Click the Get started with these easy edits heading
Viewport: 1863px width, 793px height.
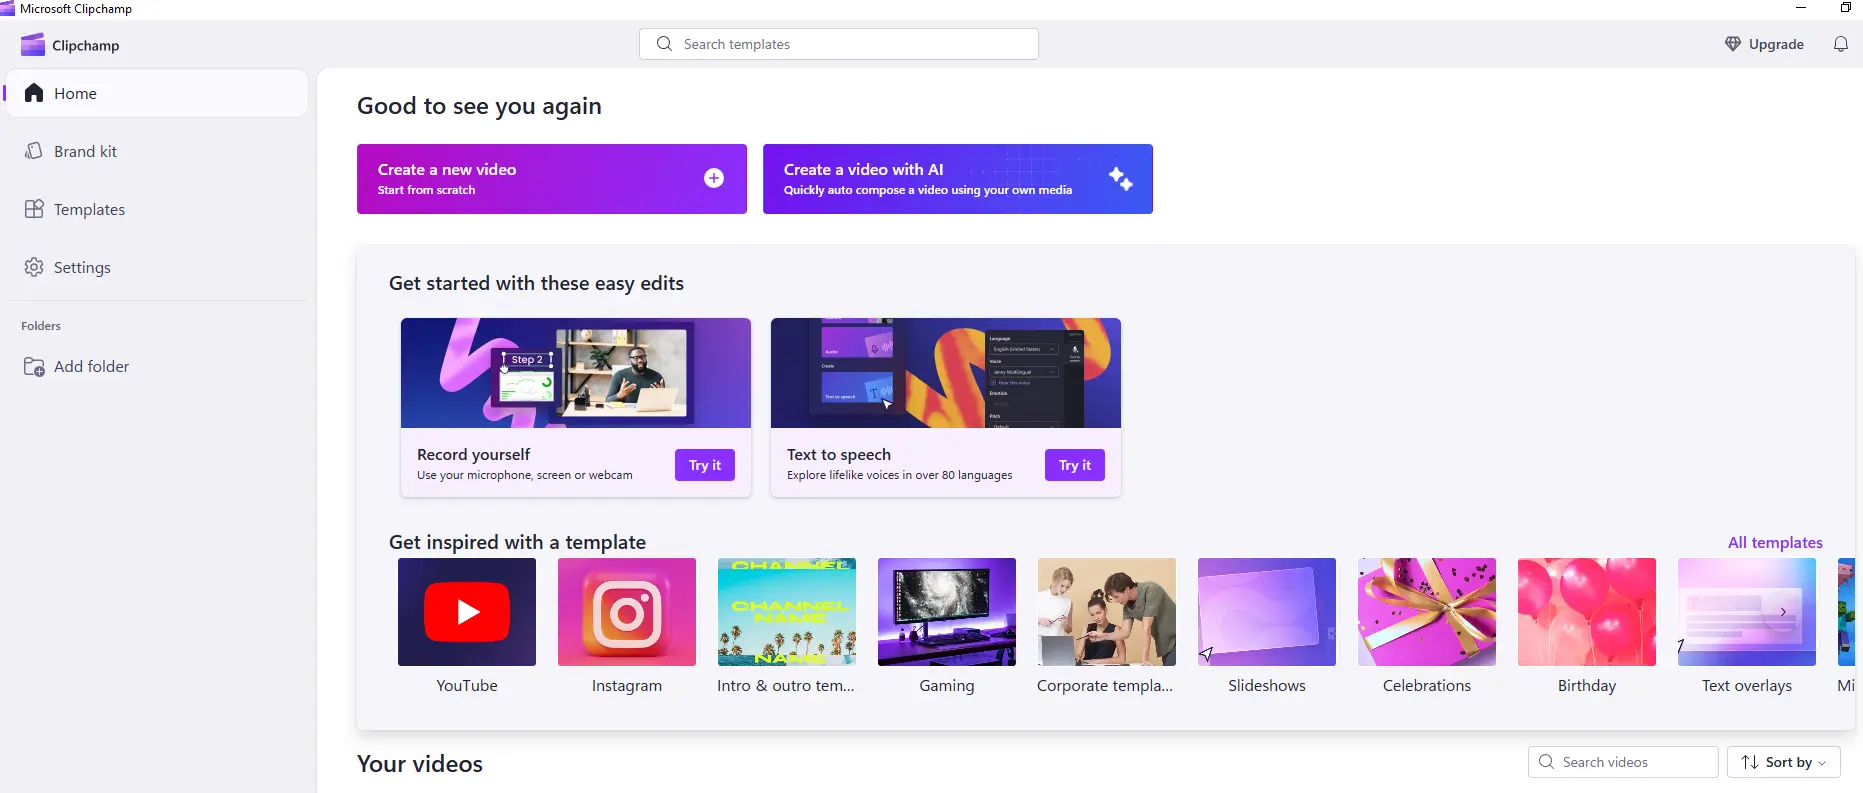click(536, 283)
